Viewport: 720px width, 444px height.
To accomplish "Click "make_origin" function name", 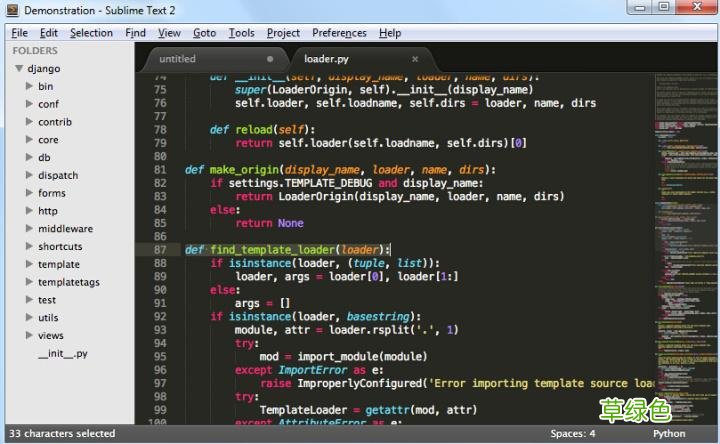I will click(x=244, y=170).
